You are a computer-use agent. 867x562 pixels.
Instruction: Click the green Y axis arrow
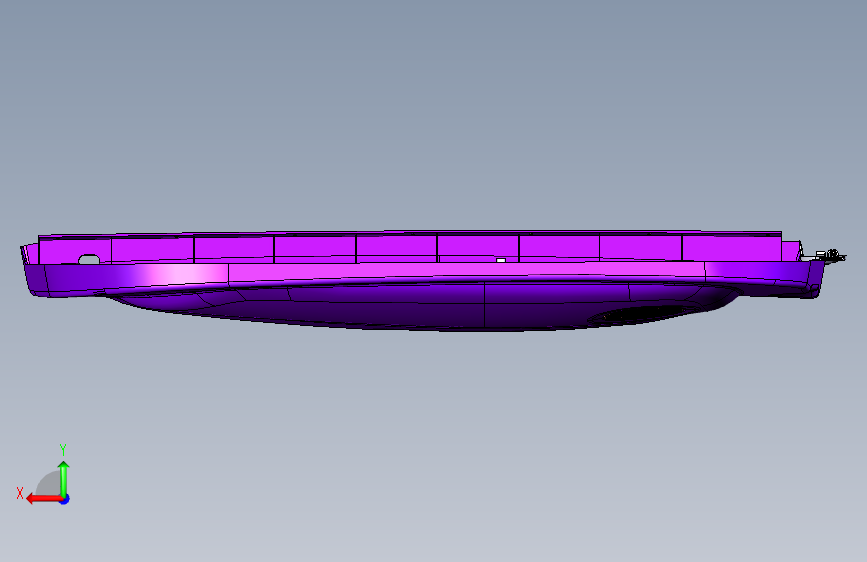pos(64,478)
